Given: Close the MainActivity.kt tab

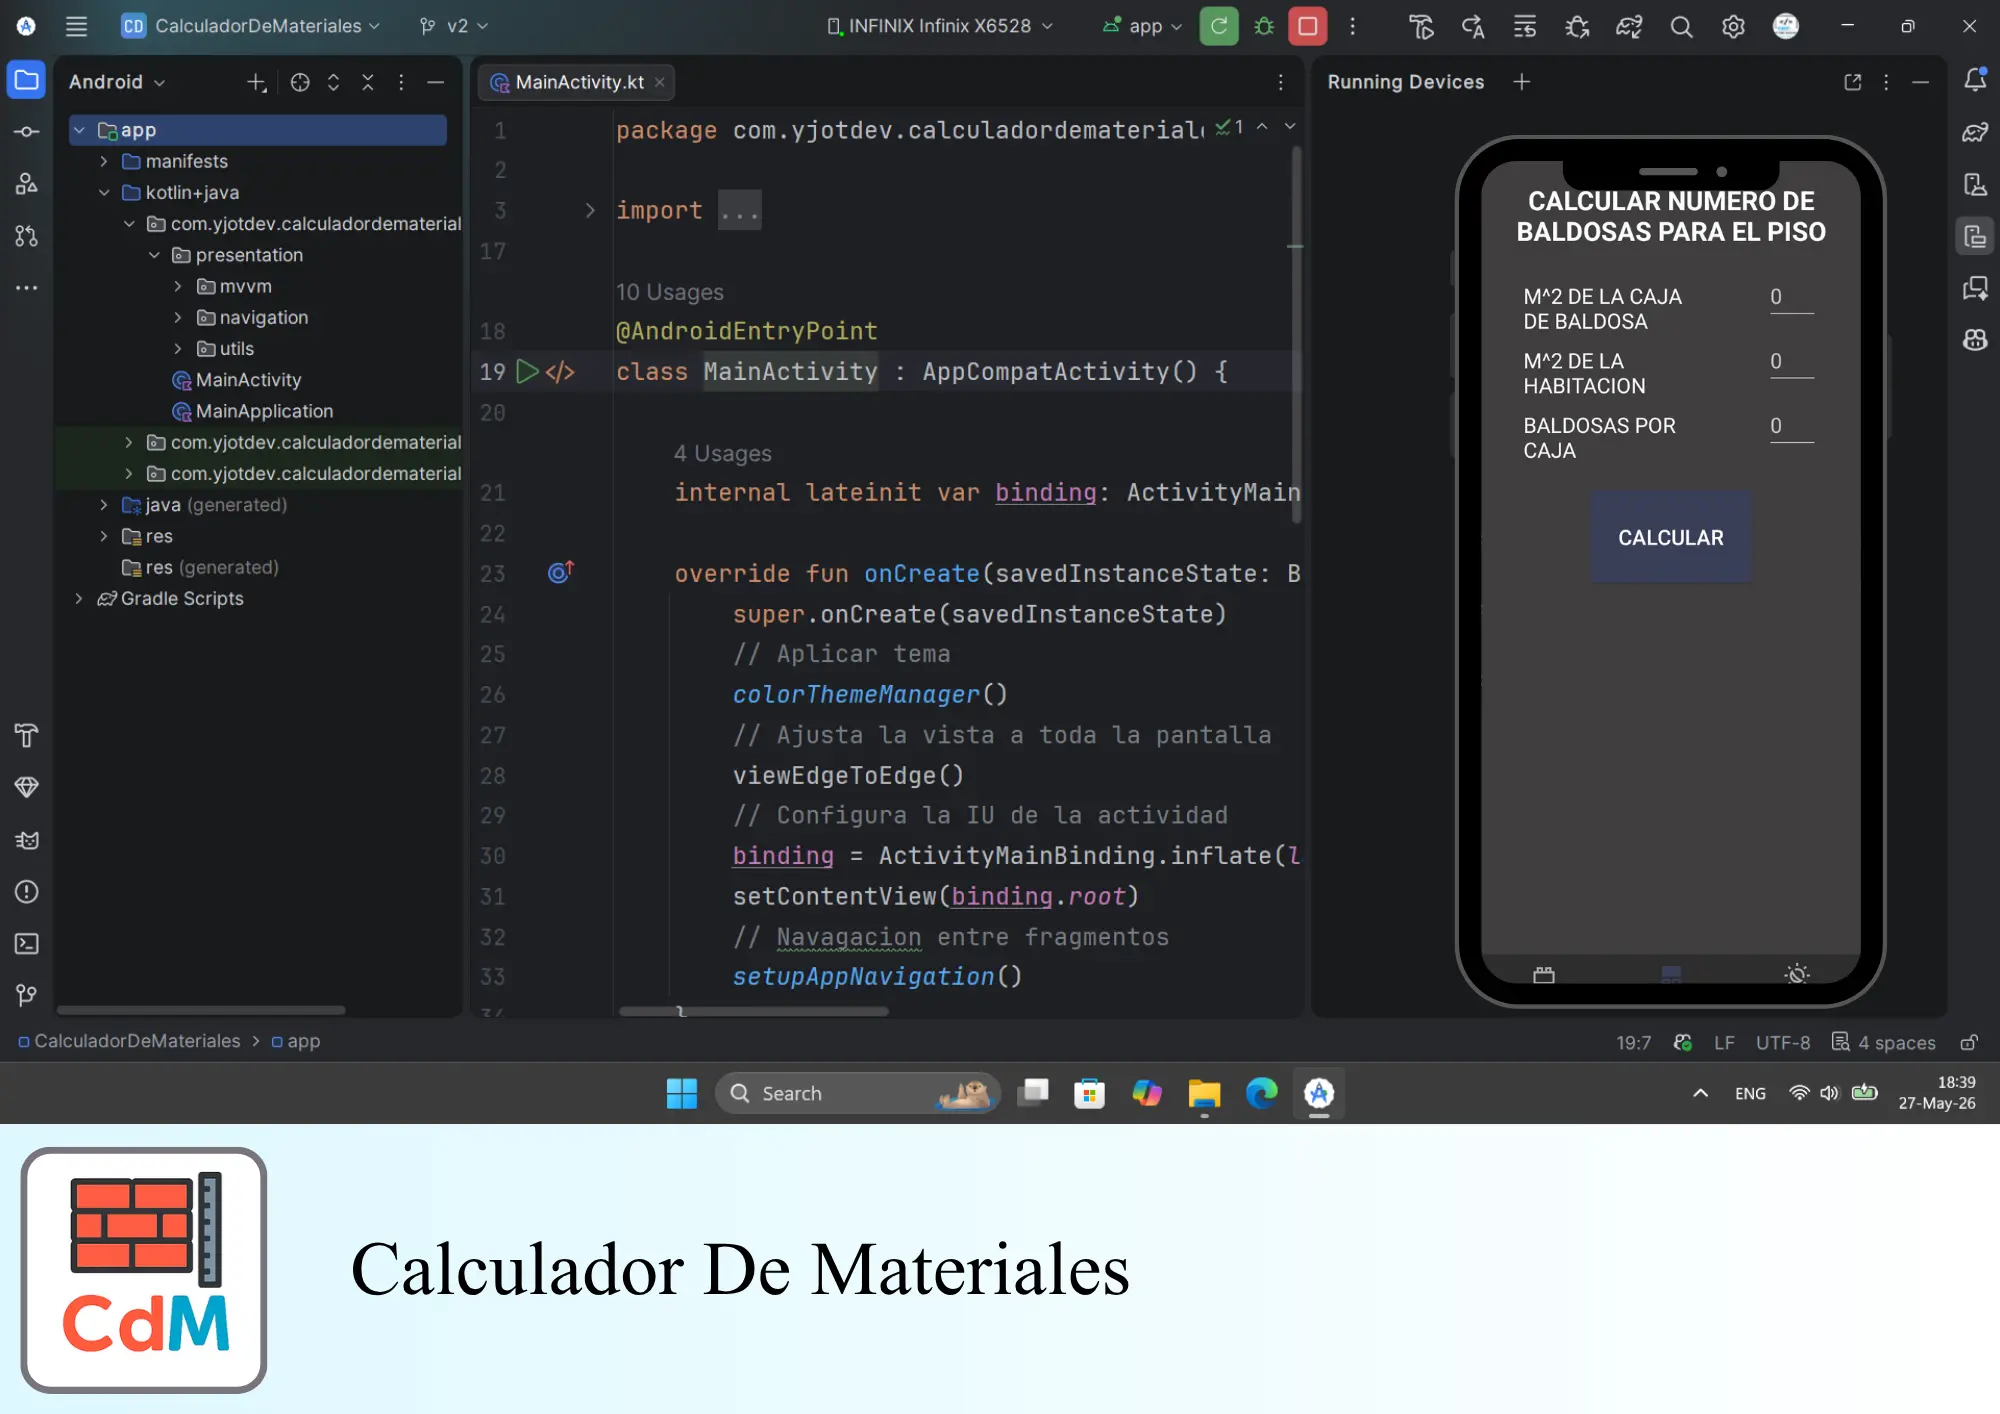Looking at the screenshot, I should point(660,82).
